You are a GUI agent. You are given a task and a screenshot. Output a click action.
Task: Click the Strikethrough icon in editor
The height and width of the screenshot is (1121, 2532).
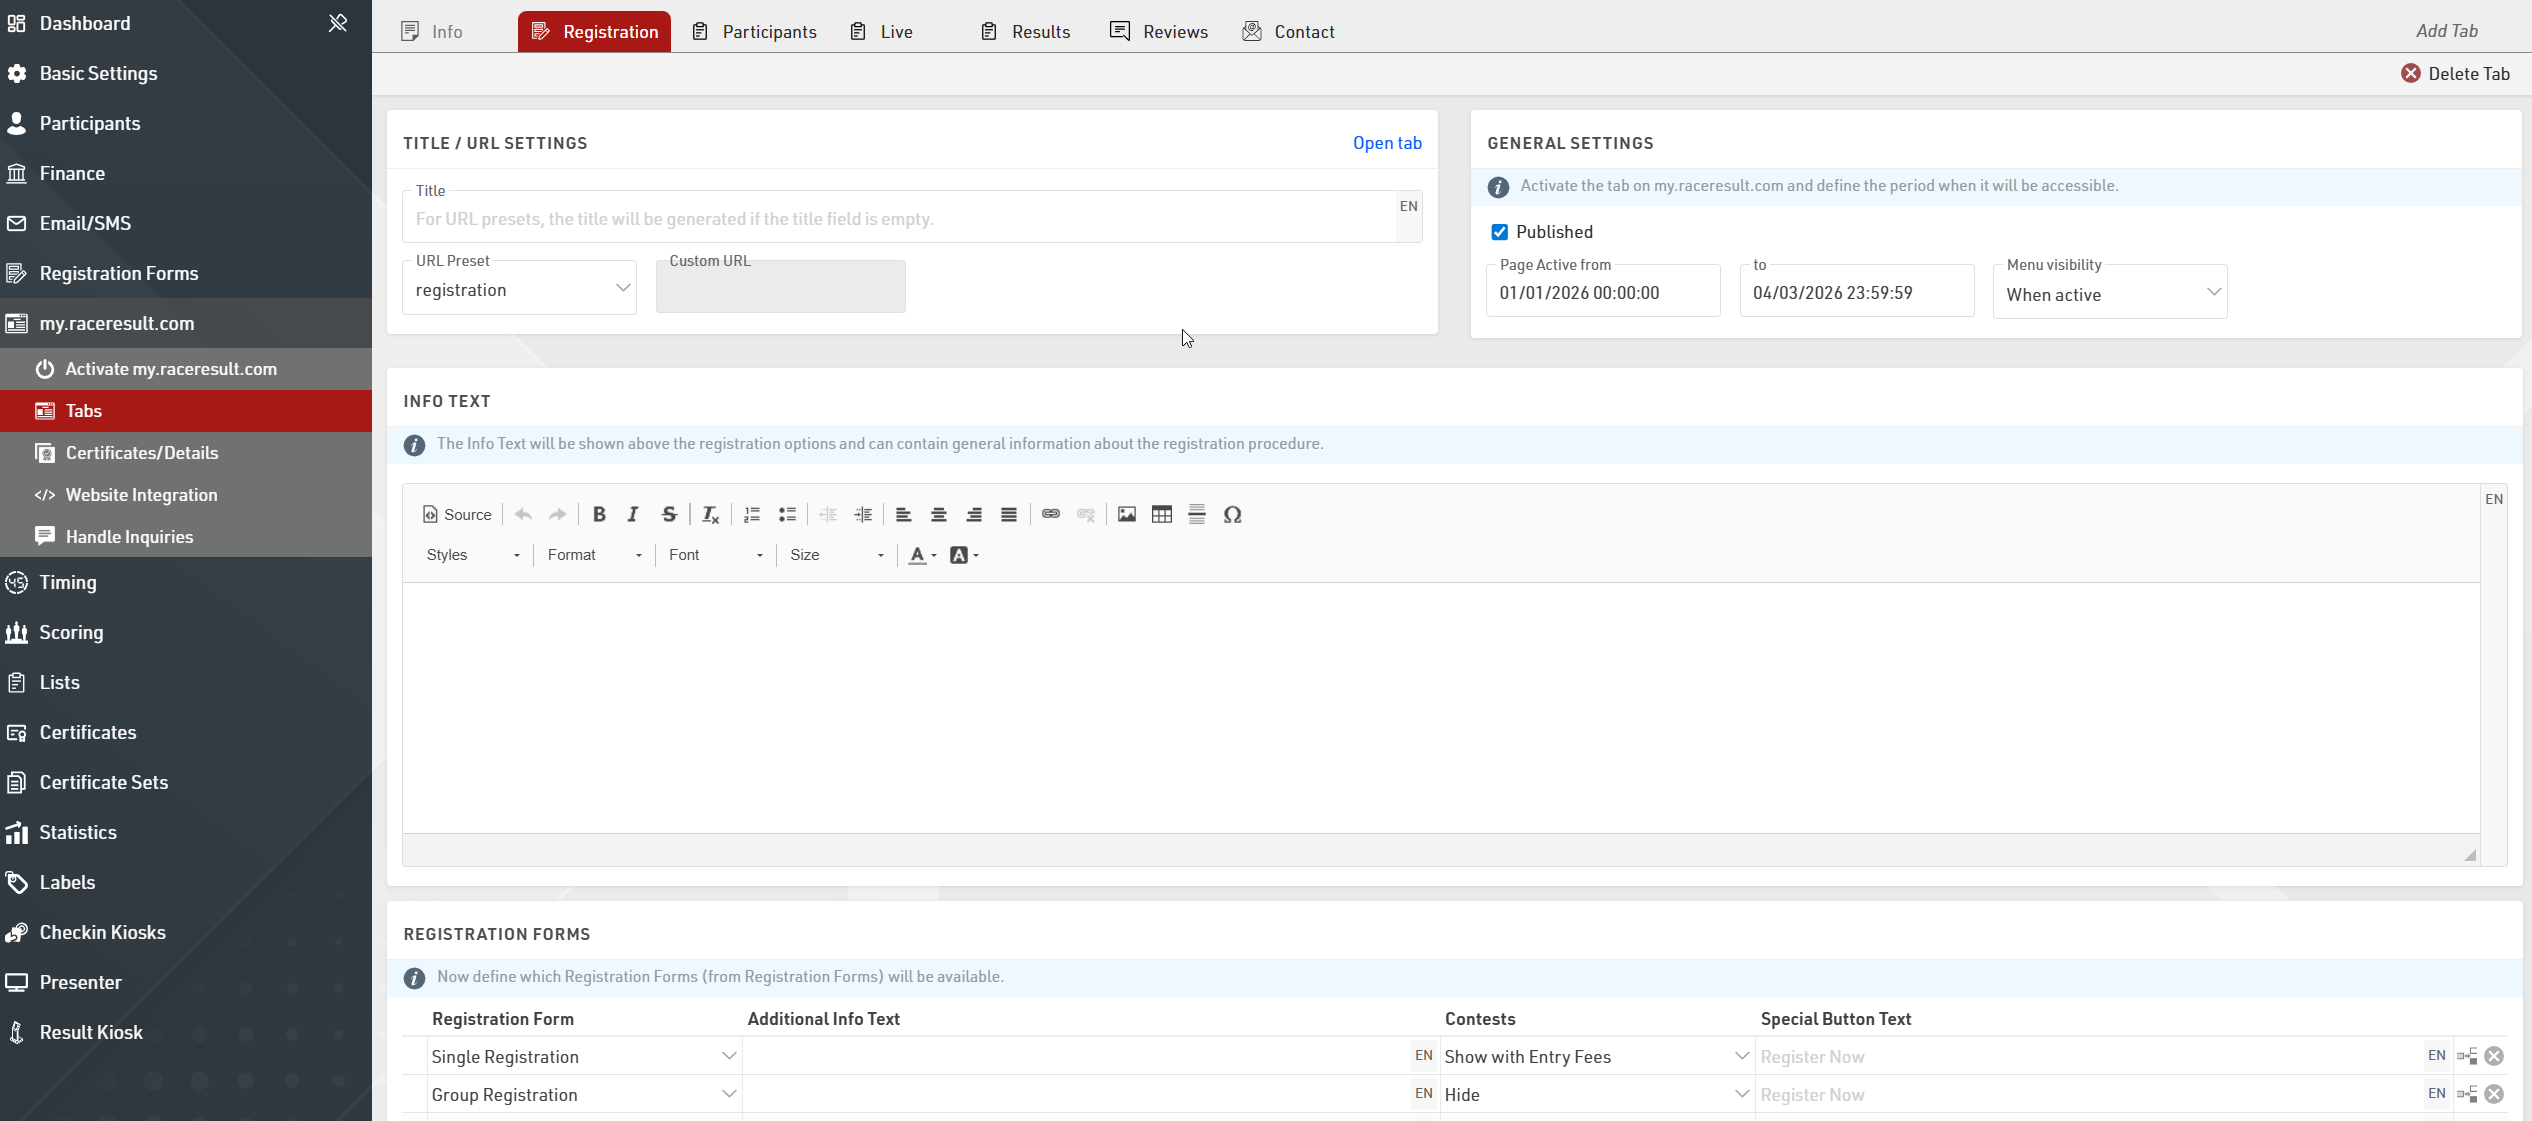click(x=669, y=514)
